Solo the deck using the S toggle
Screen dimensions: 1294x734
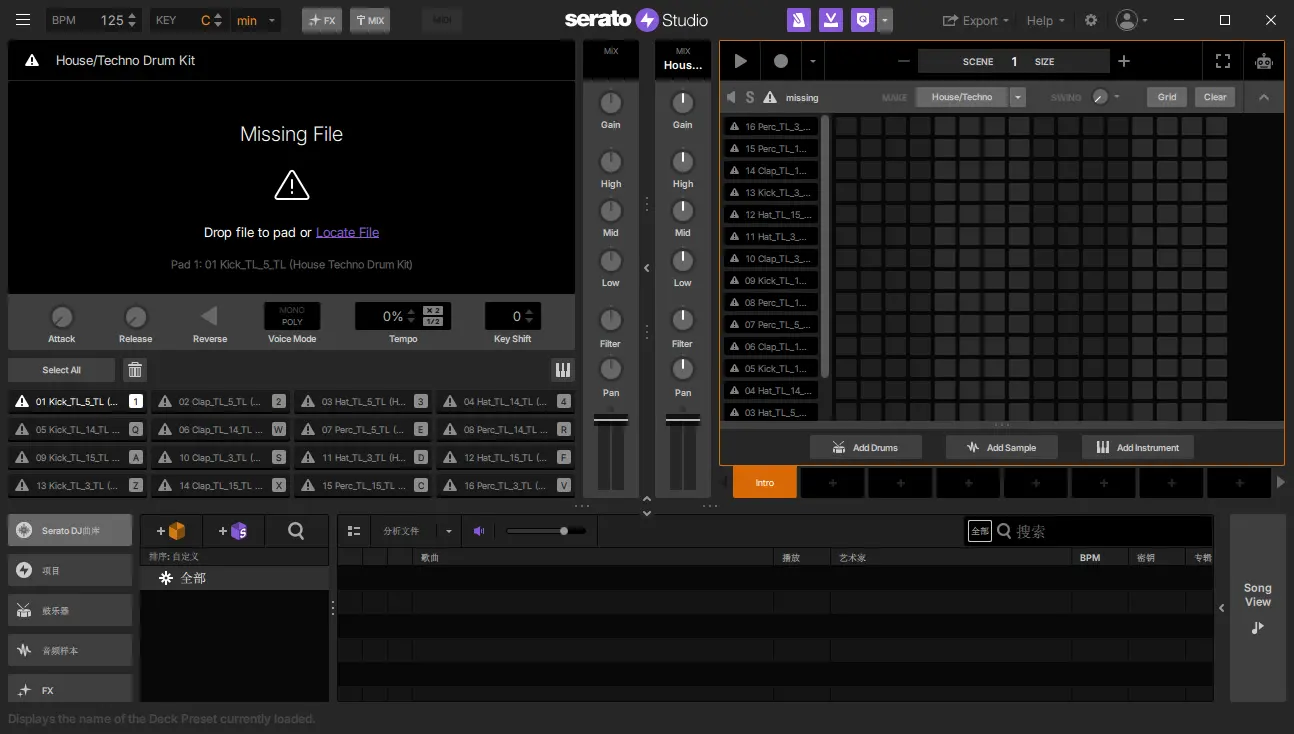(x=750, y=97)
